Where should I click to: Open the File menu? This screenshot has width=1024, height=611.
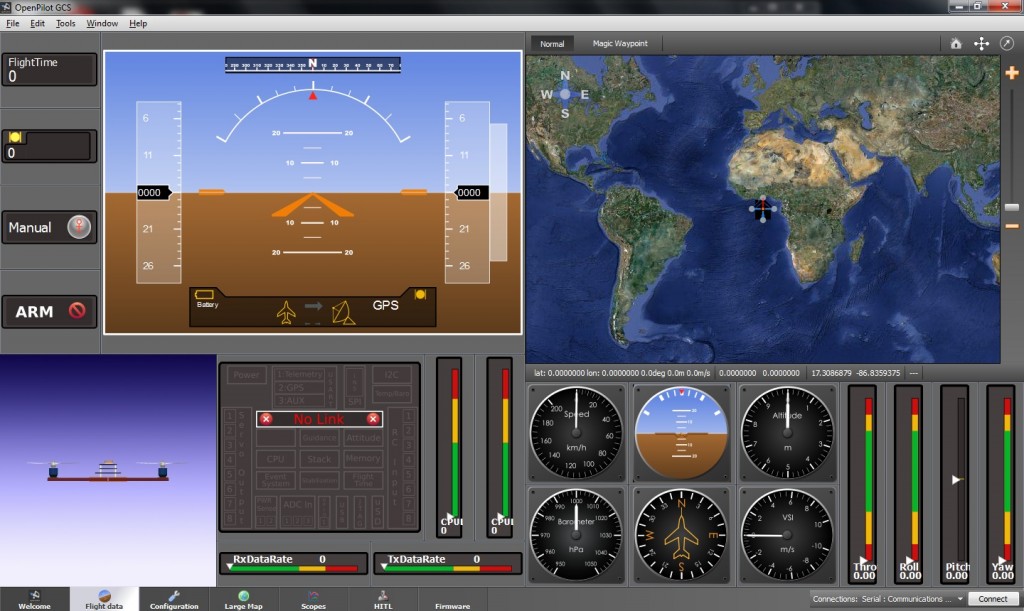pyautogui.click(x=13, y=23)
